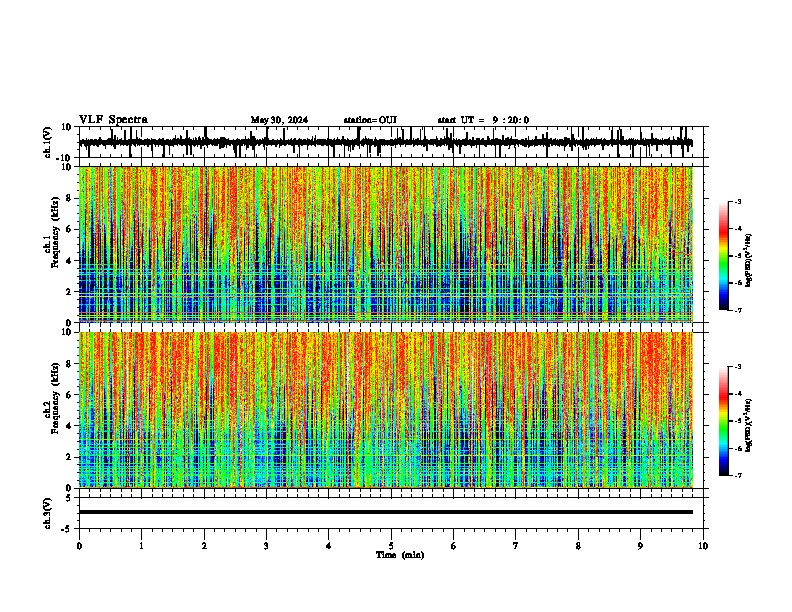Screen dimensions: 792x612
Task: Click time axis tick label "1"
Action: pyautogui.click(x=141, y=546)
